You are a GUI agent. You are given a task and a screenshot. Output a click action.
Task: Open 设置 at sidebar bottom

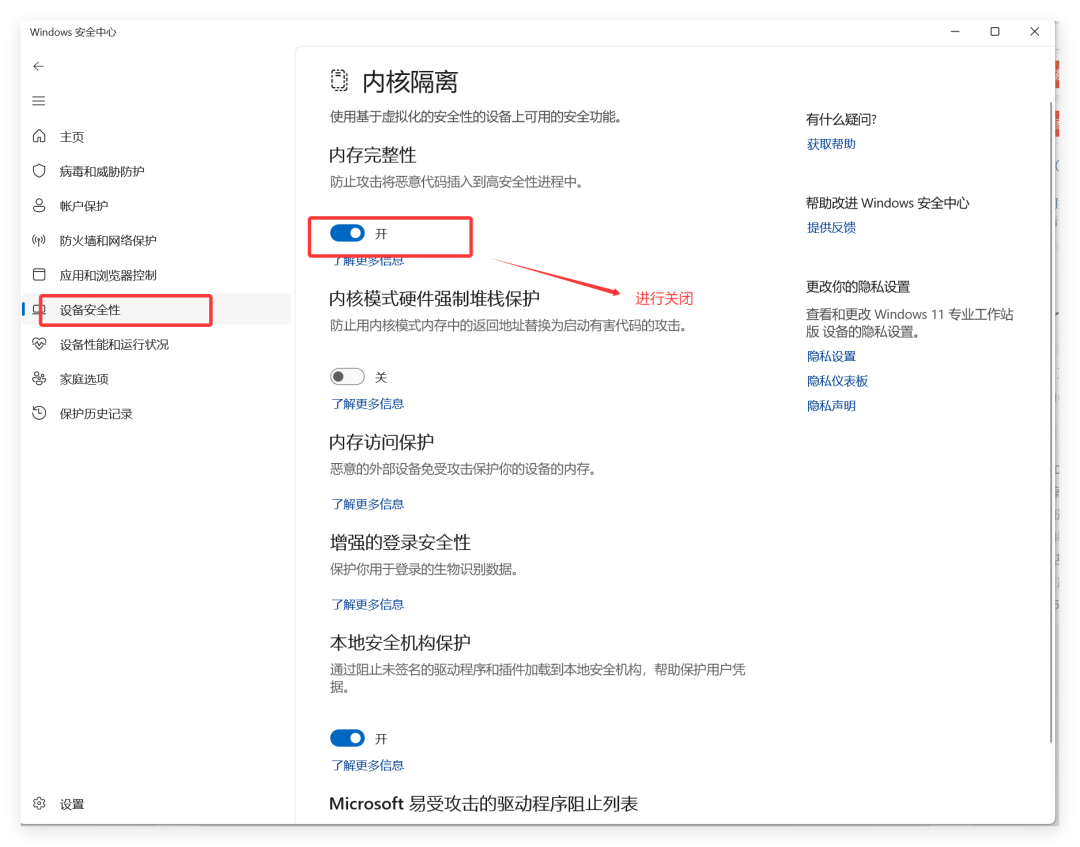tap(72, 804)
